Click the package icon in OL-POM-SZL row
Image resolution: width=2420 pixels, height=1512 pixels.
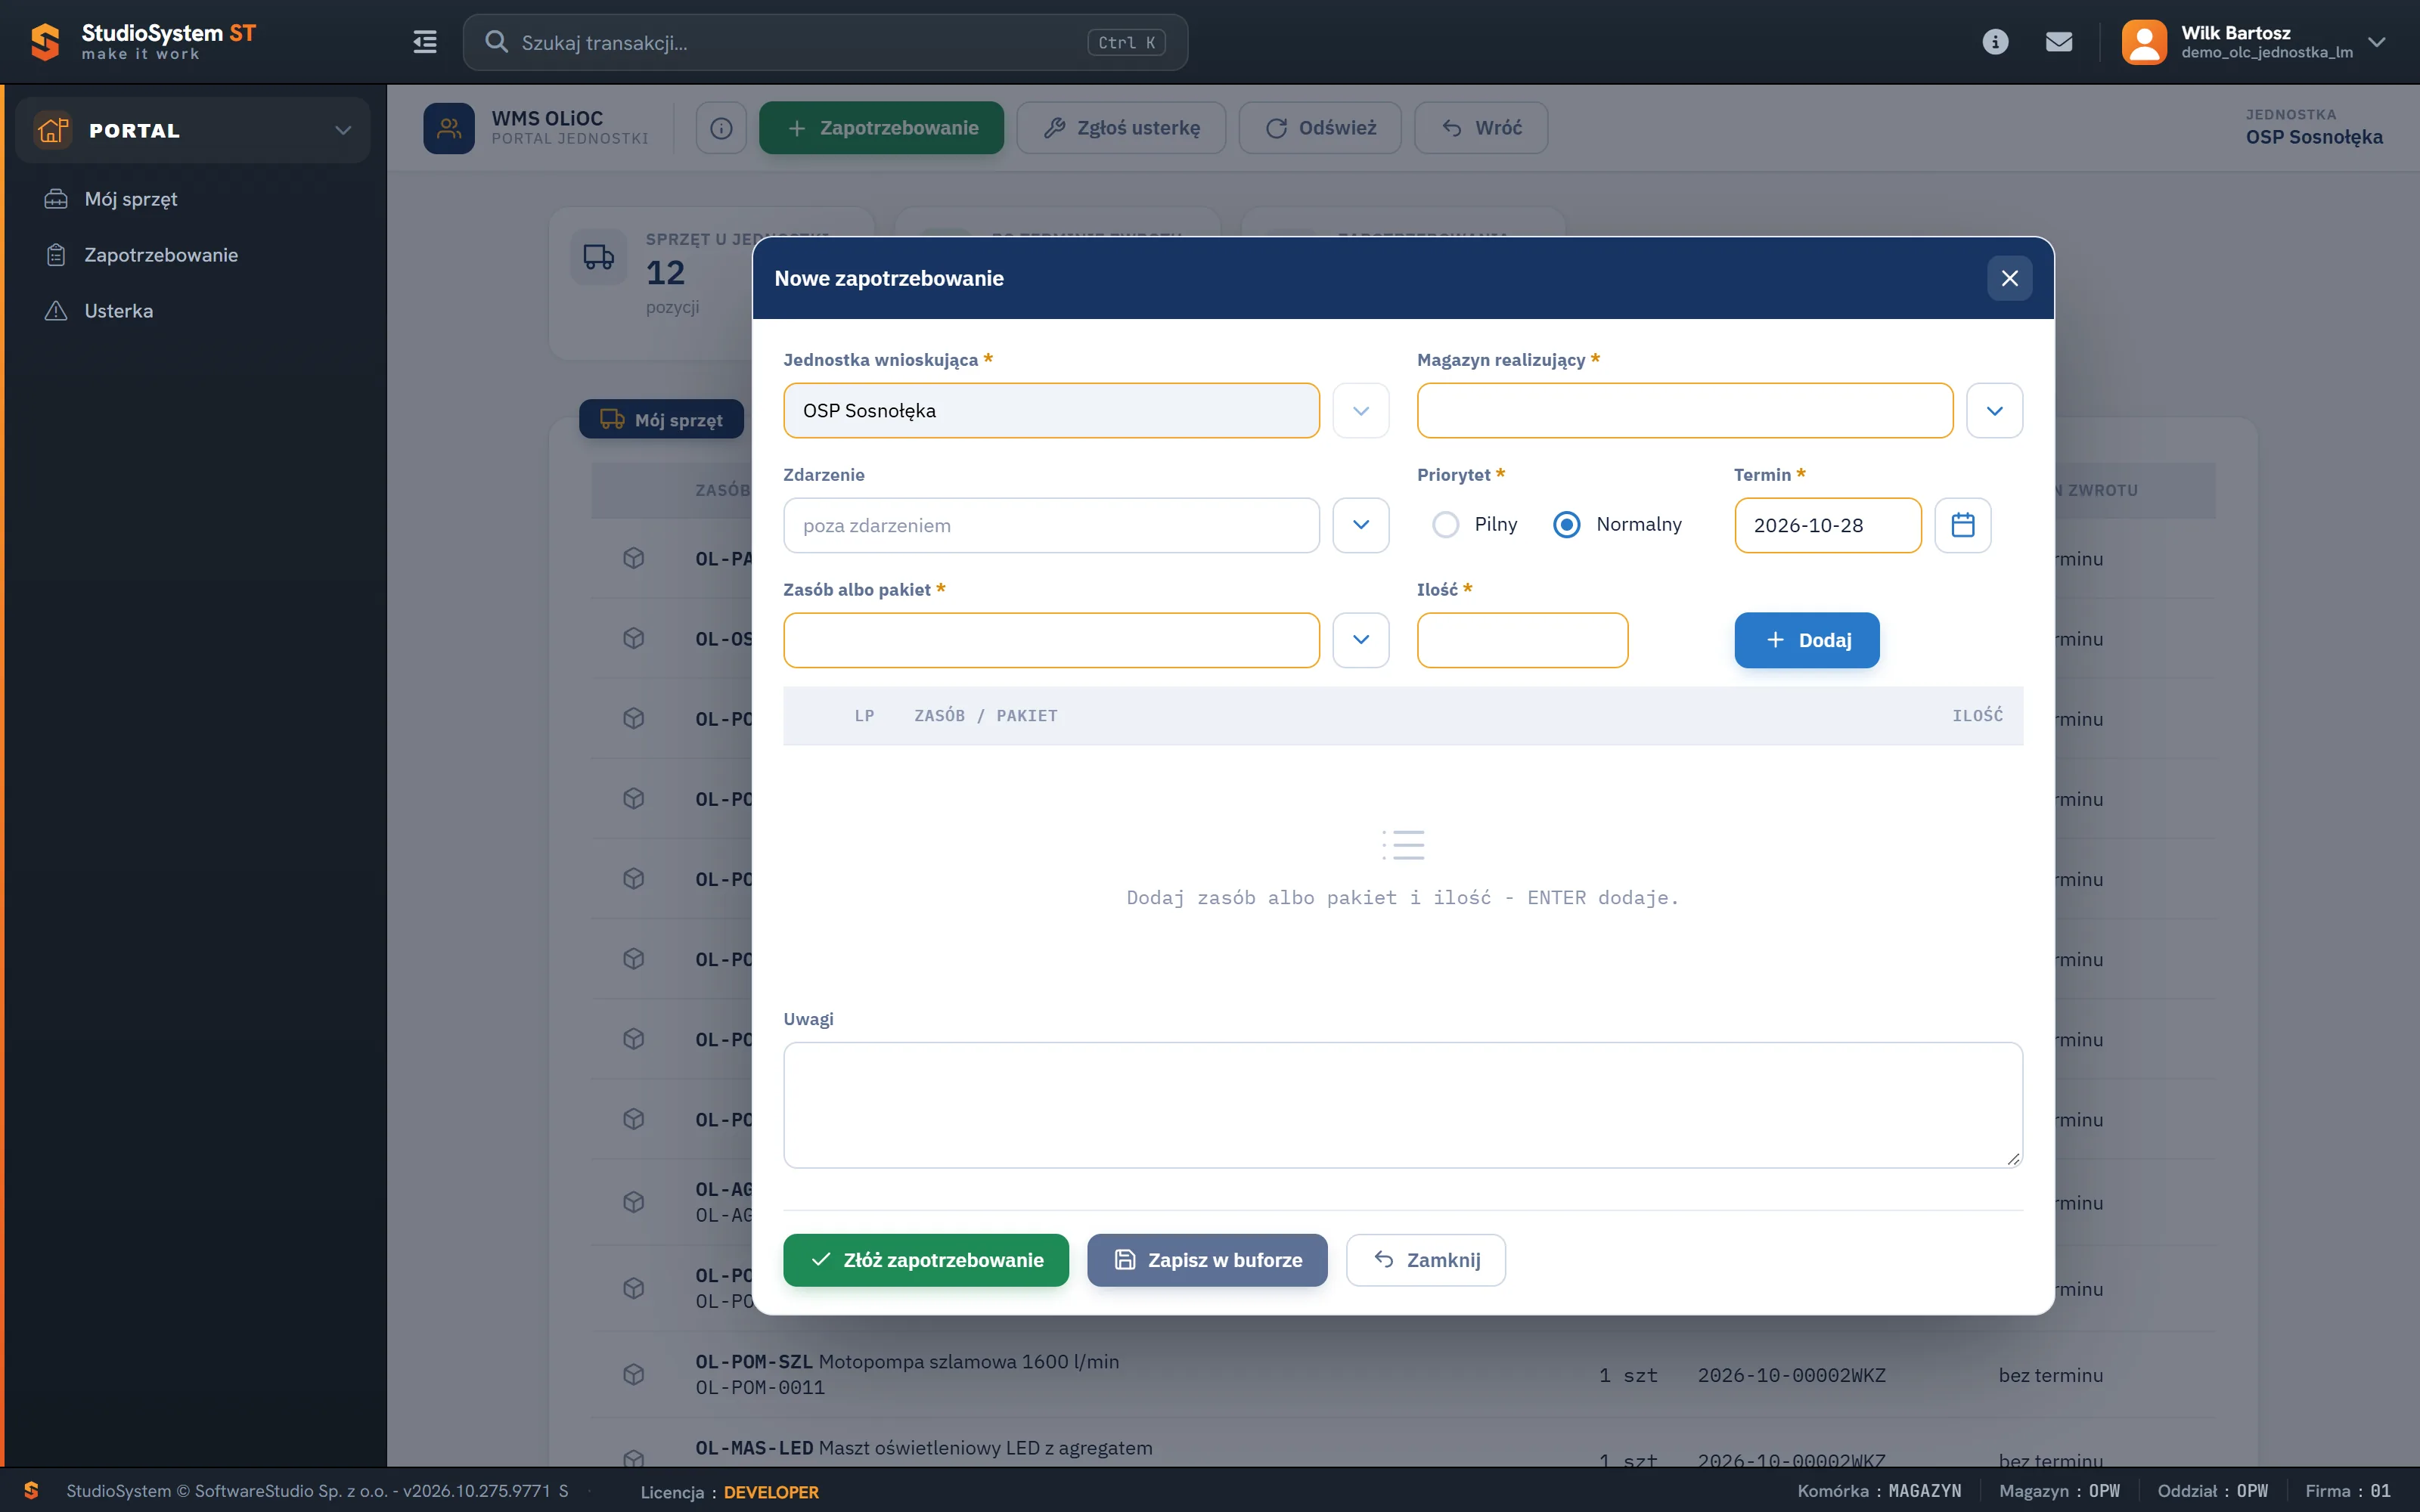(x=634, y=1374)
